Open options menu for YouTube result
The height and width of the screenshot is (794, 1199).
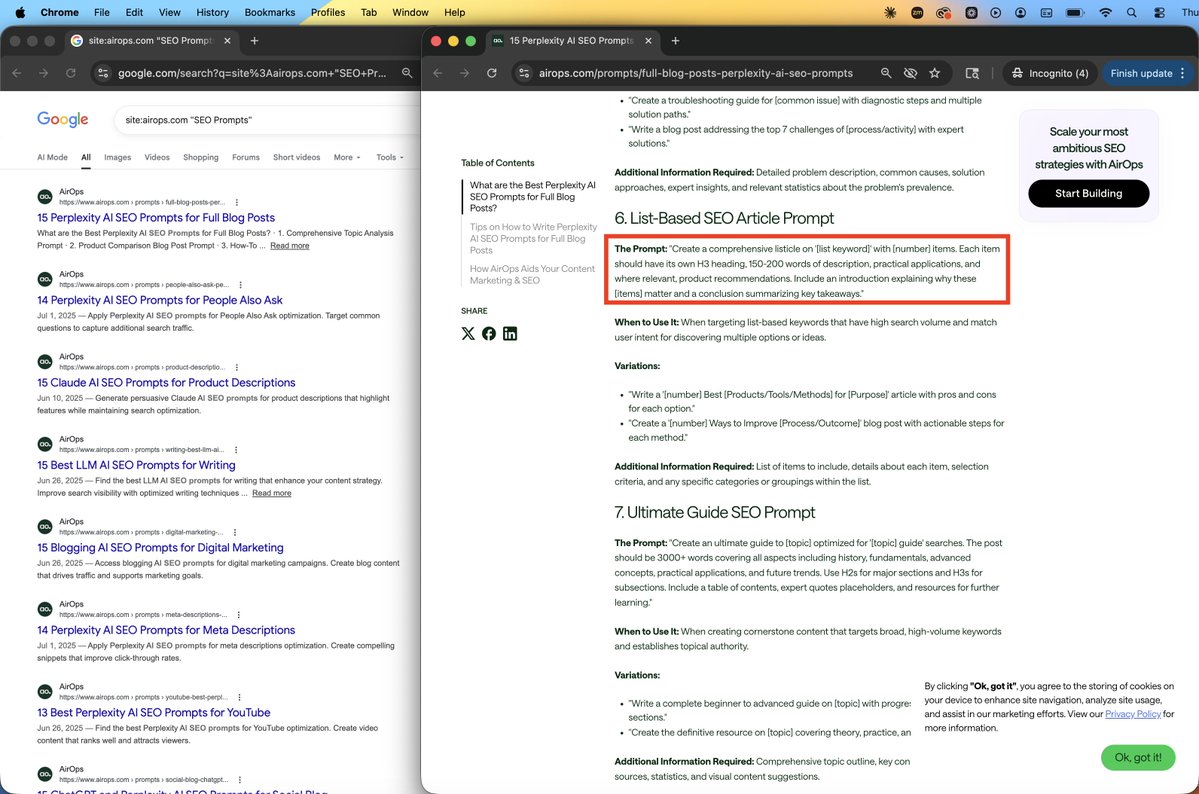coord(239,698)
